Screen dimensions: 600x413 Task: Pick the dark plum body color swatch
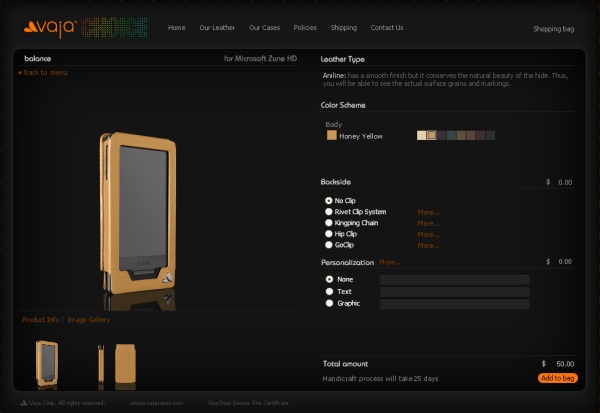441,135
